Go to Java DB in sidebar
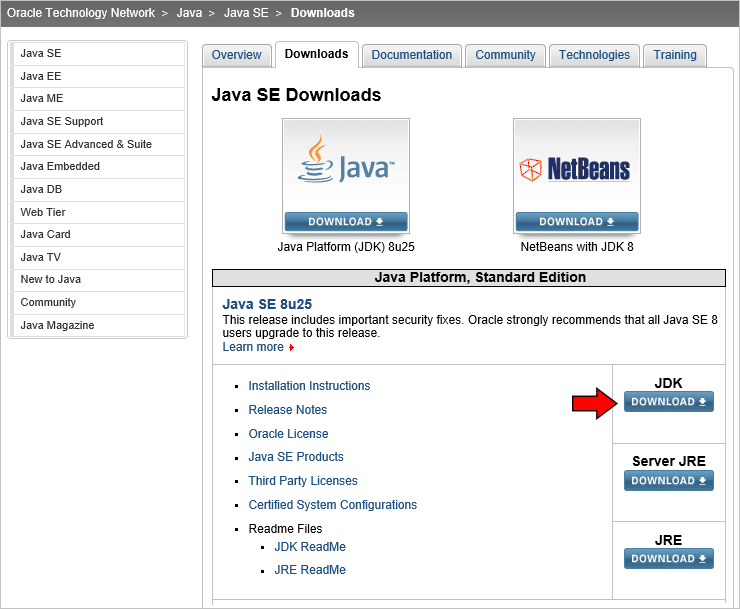Screen dimensions: 740x609 coord(98,189)
